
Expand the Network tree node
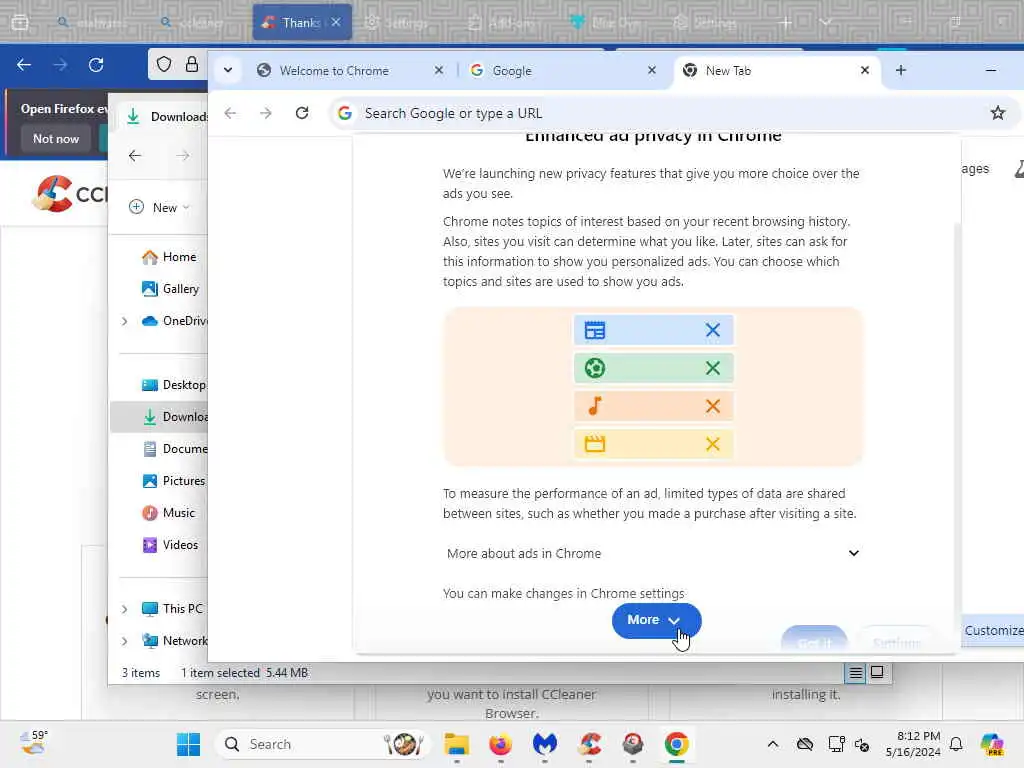(x=124, y=641)
